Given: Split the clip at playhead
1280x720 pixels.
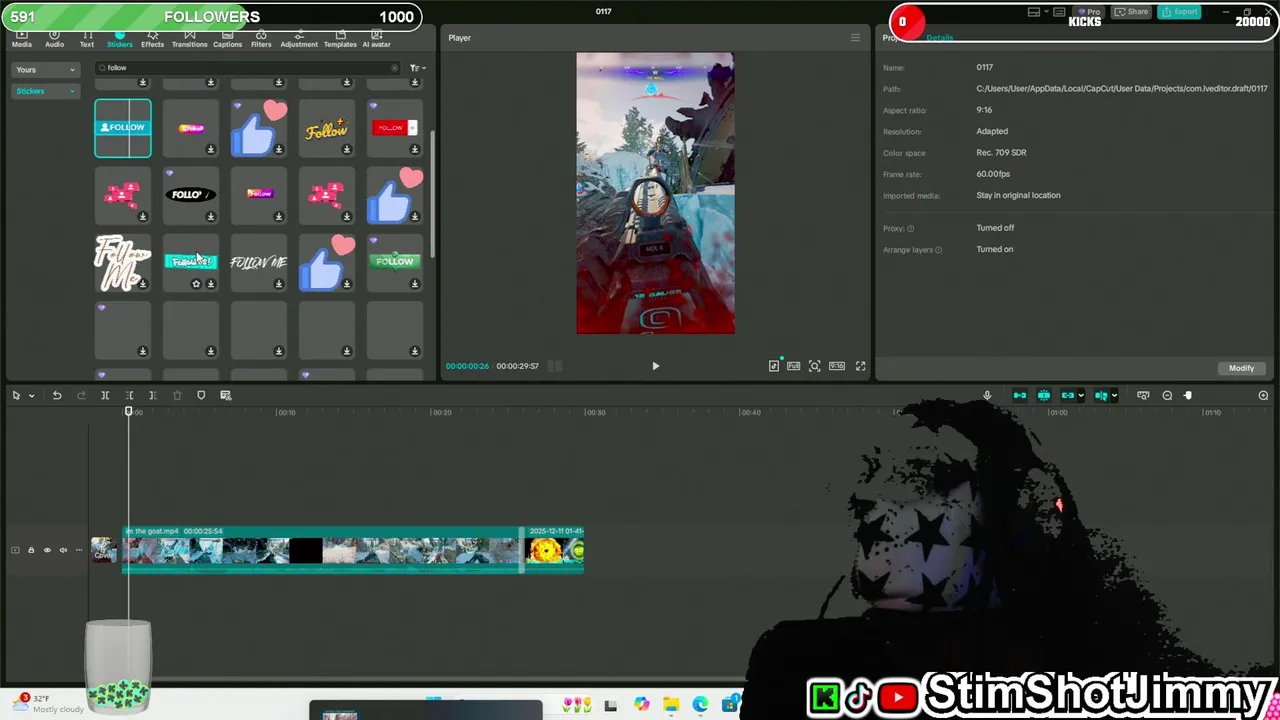Looking at the screenshot, I should (105, 396).
